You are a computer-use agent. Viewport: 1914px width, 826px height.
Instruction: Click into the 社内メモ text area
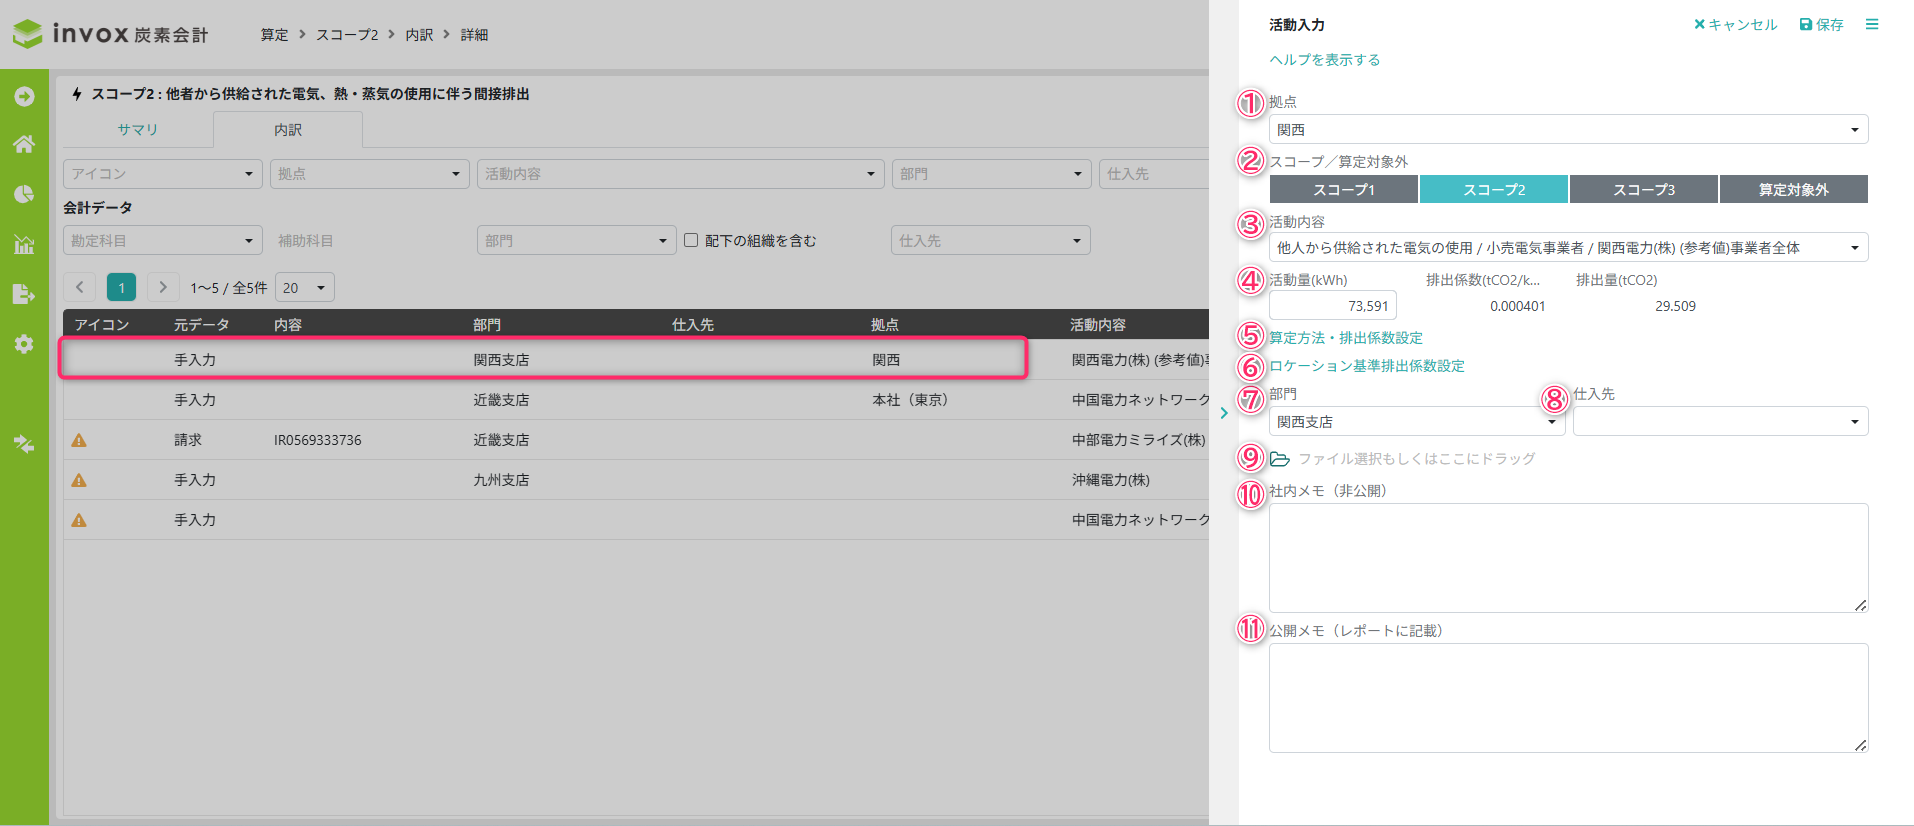click(1567, 557)
